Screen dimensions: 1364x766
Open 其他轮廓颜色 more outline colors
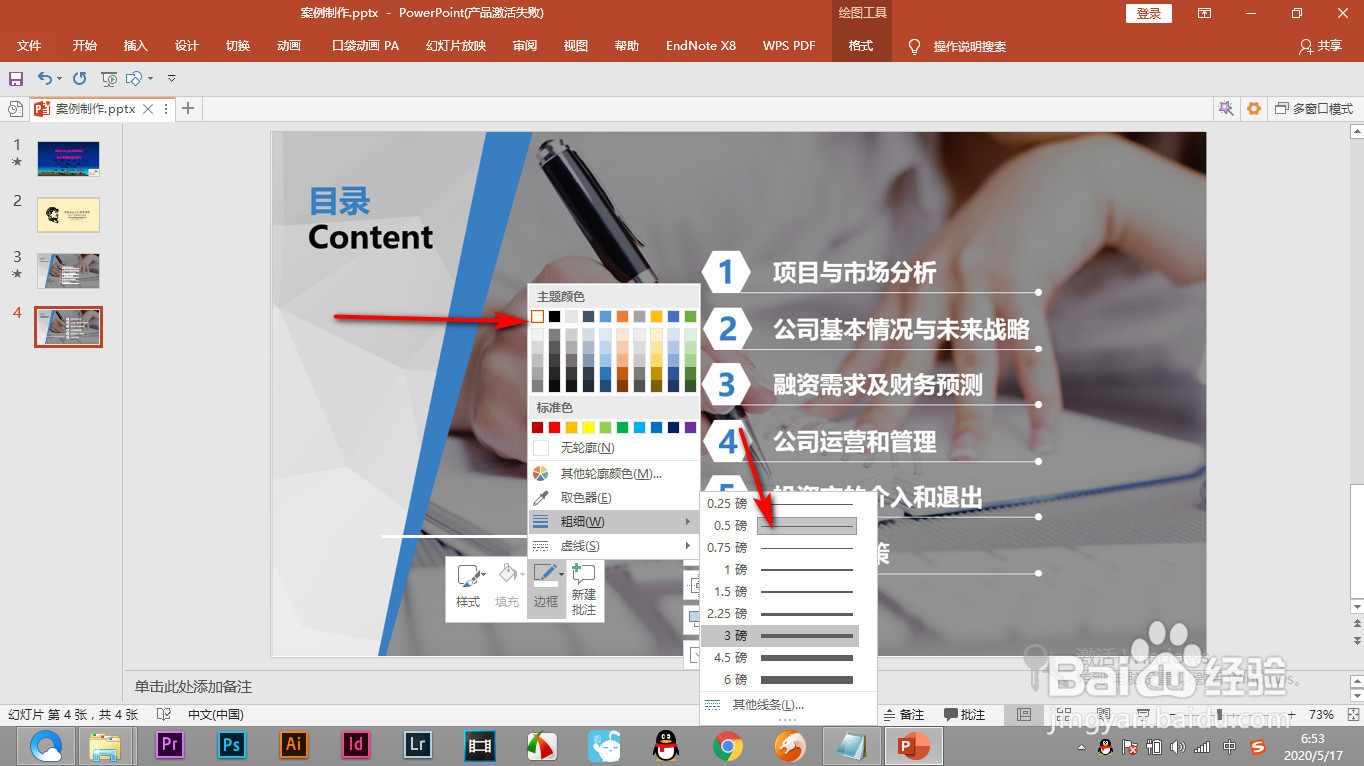(x=612, y=473)
